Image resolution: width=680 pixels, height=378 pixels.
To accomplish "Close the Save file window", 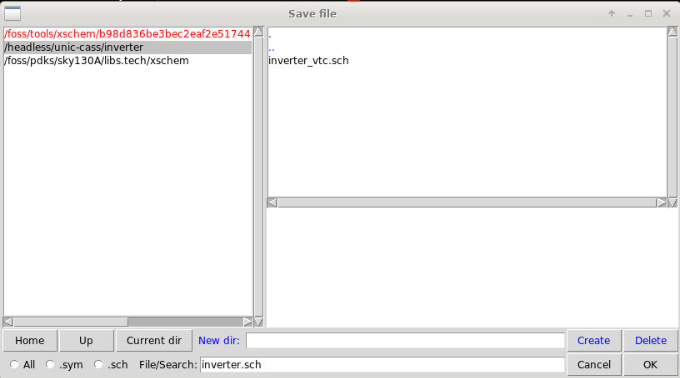I will 667,13.
